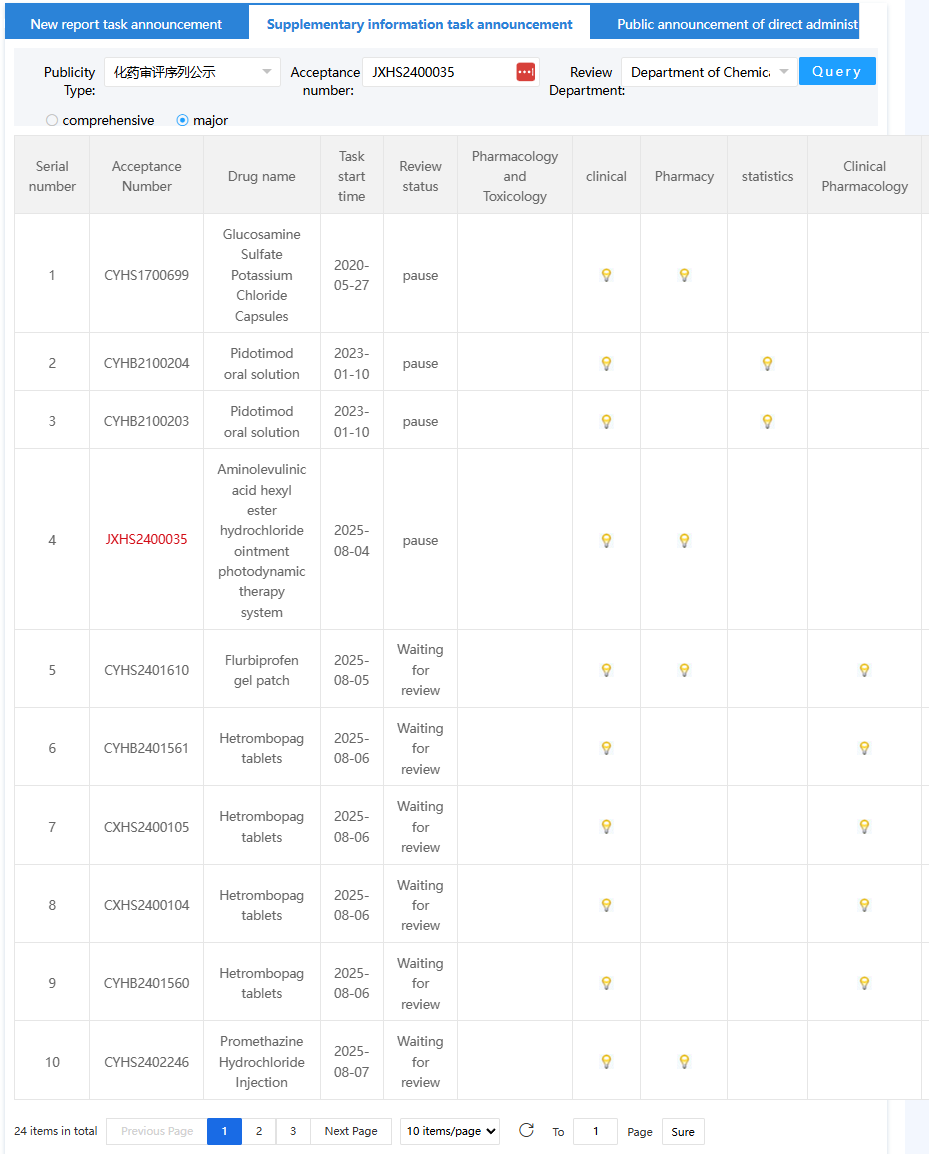
Task: Expand the Review Department dropdown
Action: click(x=709, y=72)
